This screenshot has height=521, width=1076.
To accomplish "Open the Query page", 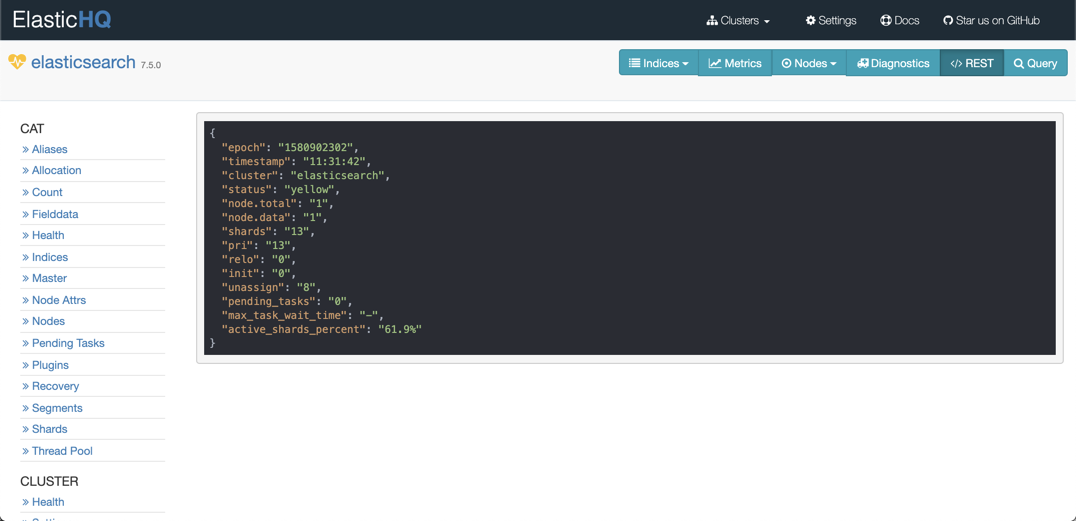I will pyautogui.click(x=1036, y=63).
